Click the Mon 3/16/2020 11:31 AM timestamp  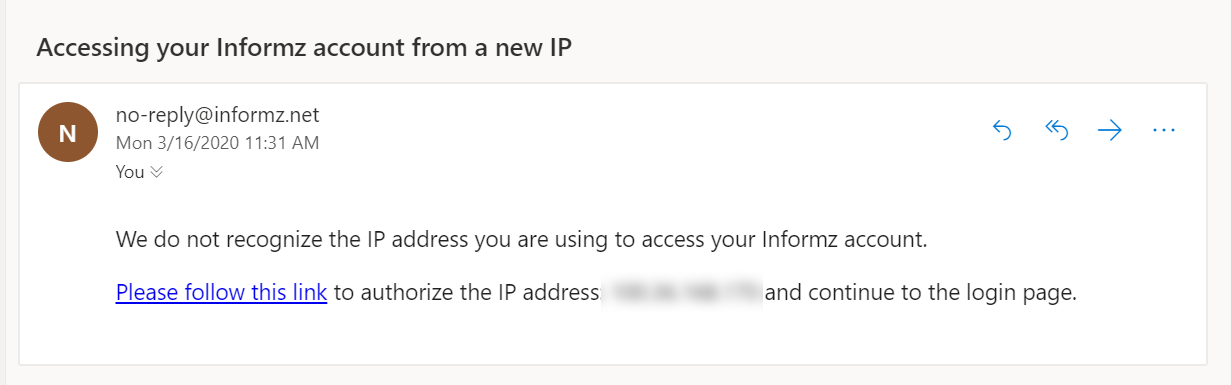[218, 143]
